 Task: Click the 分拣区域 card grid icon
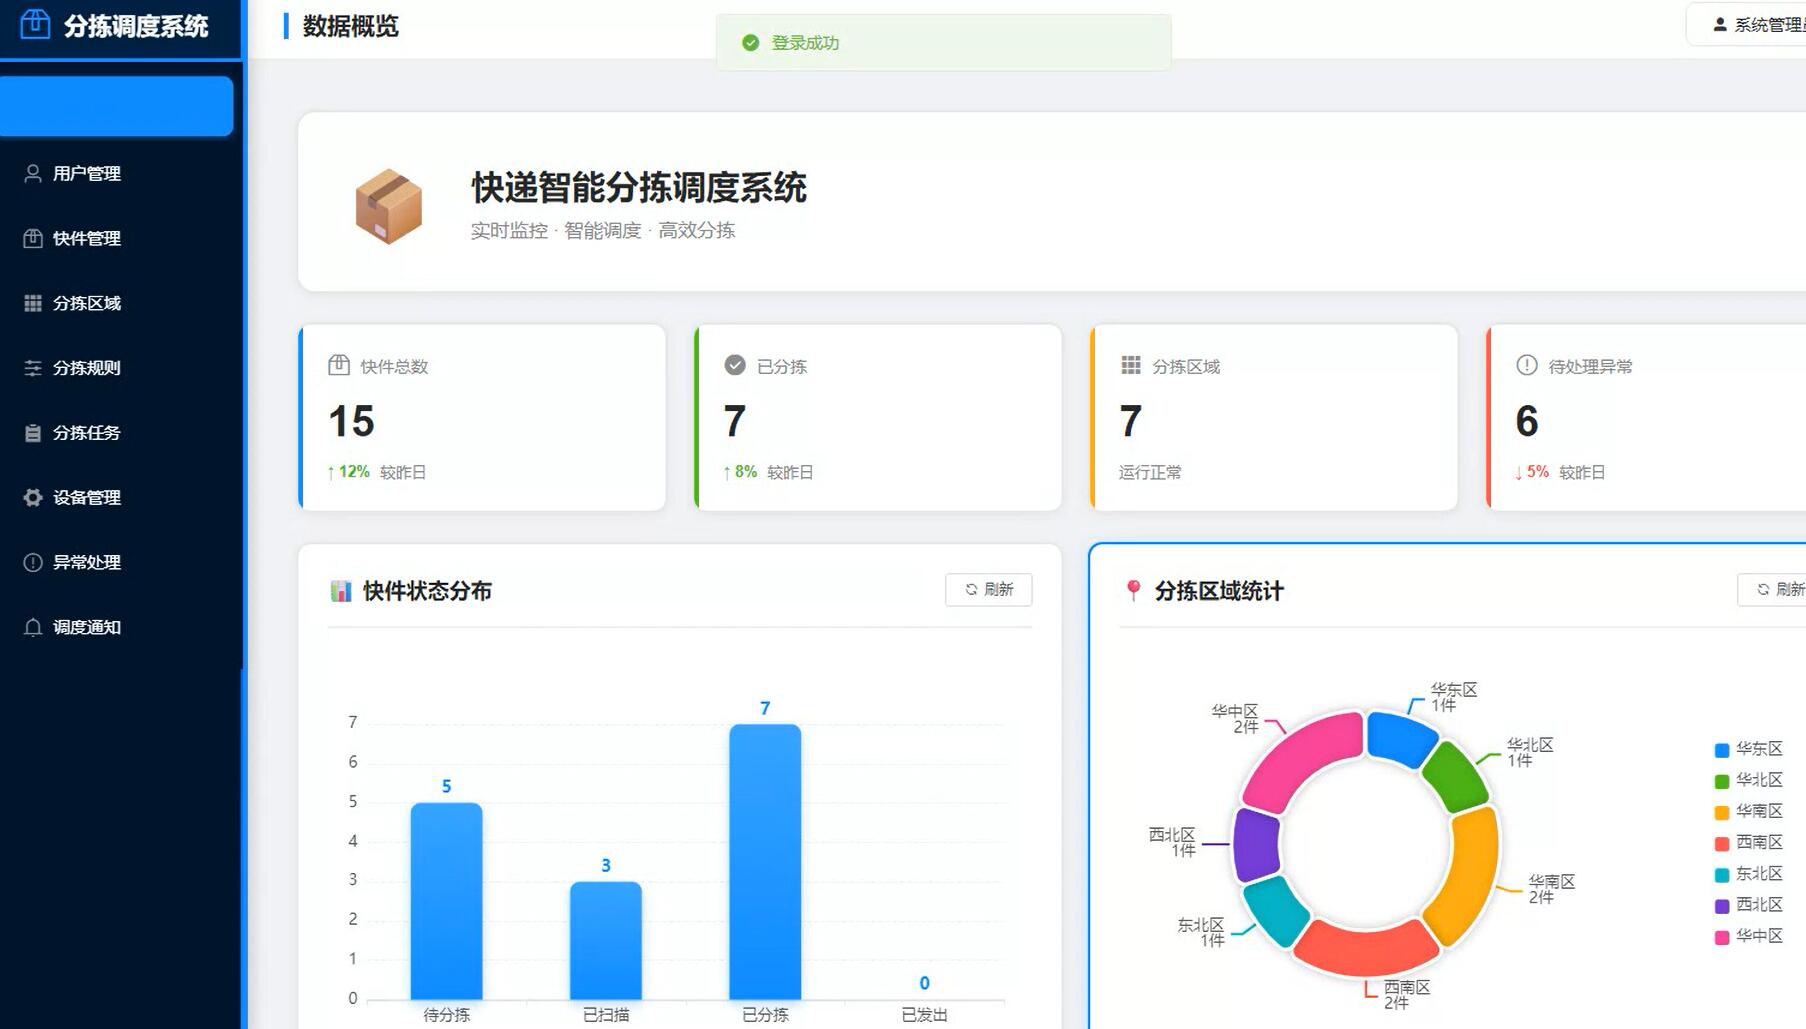pyautogui.click(x=1131, y=366)
